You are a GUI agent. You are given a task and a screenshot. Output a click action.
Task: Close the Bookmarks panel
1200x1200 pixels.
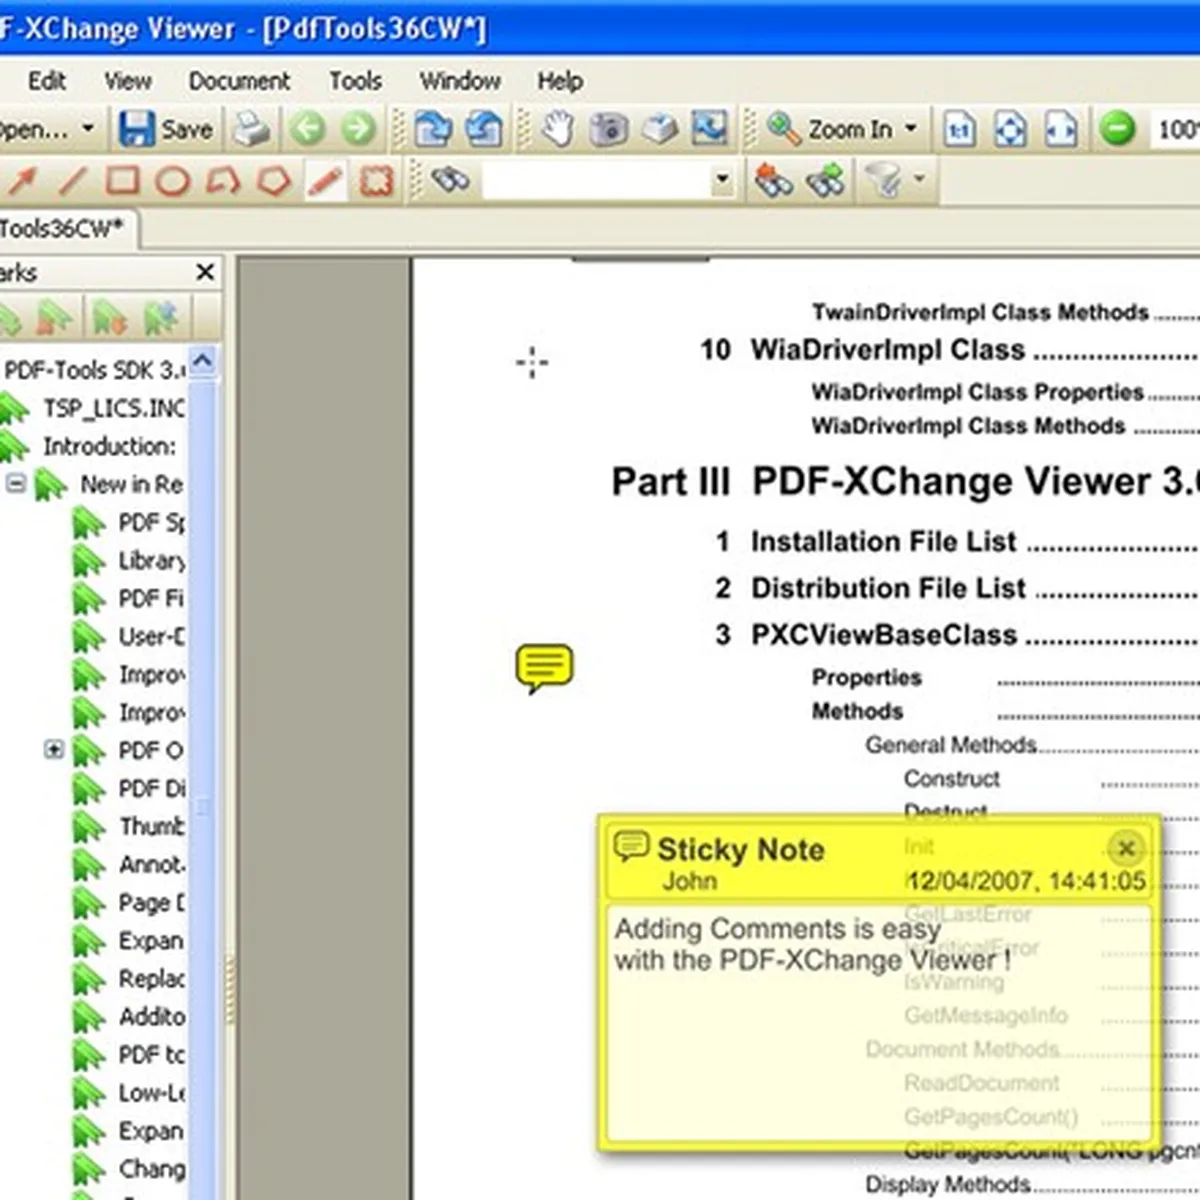pyautogui.click(x=205, y=272)
